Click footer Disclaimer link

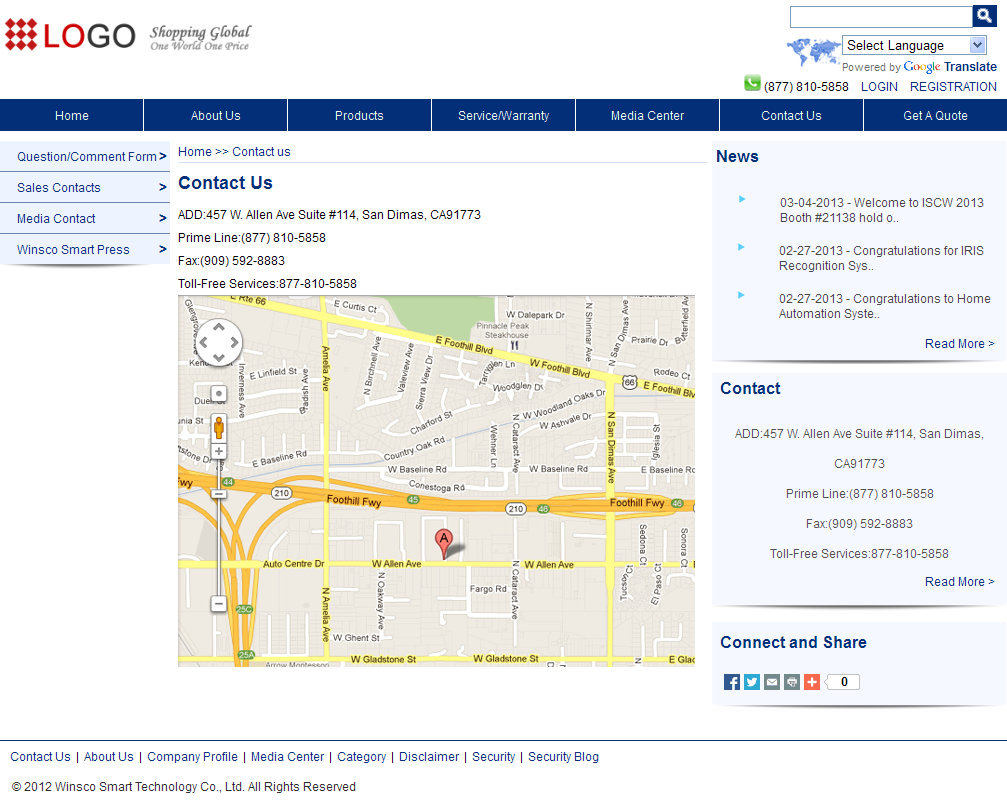click(x=429, y=757)
